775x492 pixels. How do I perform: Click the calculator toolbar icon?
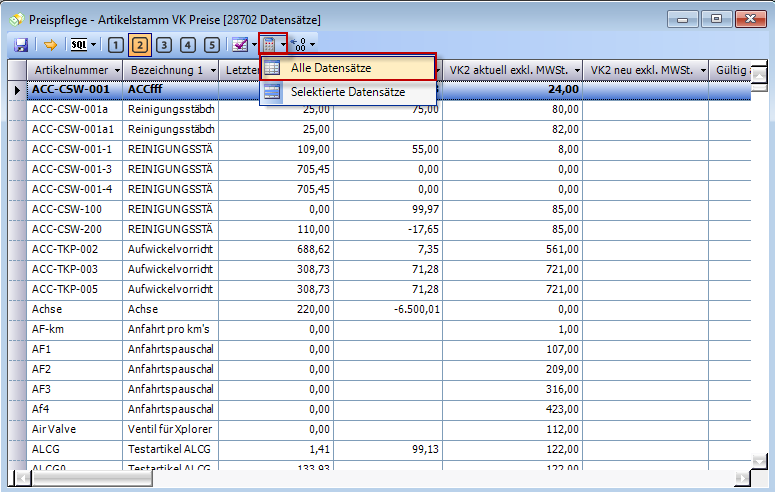269,44
